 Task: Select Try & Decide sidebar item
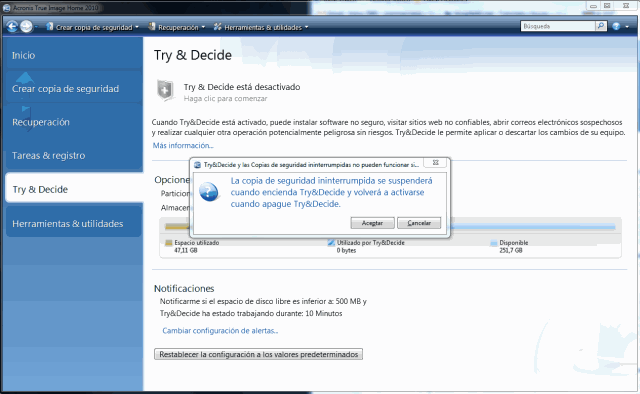click(x=74, y=189)
